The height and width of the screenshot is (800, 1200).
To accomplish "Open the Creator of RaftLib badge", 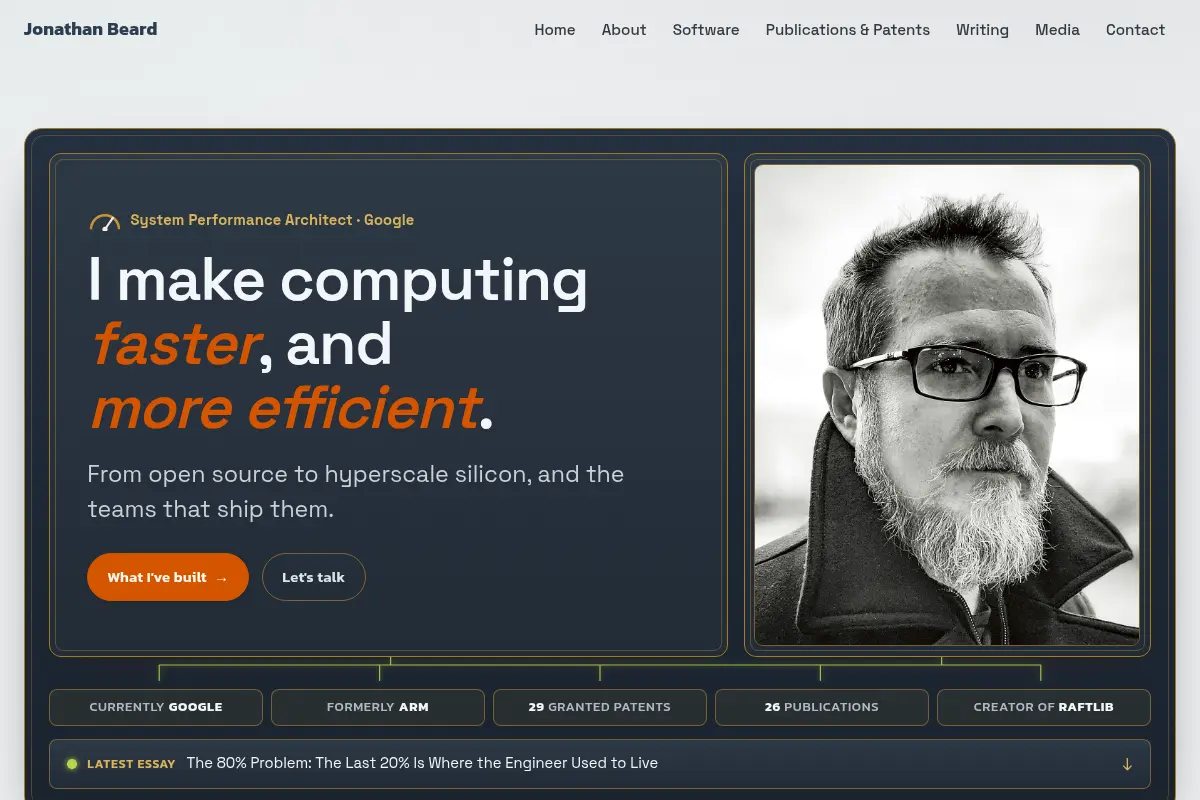I will [1044, 707].
